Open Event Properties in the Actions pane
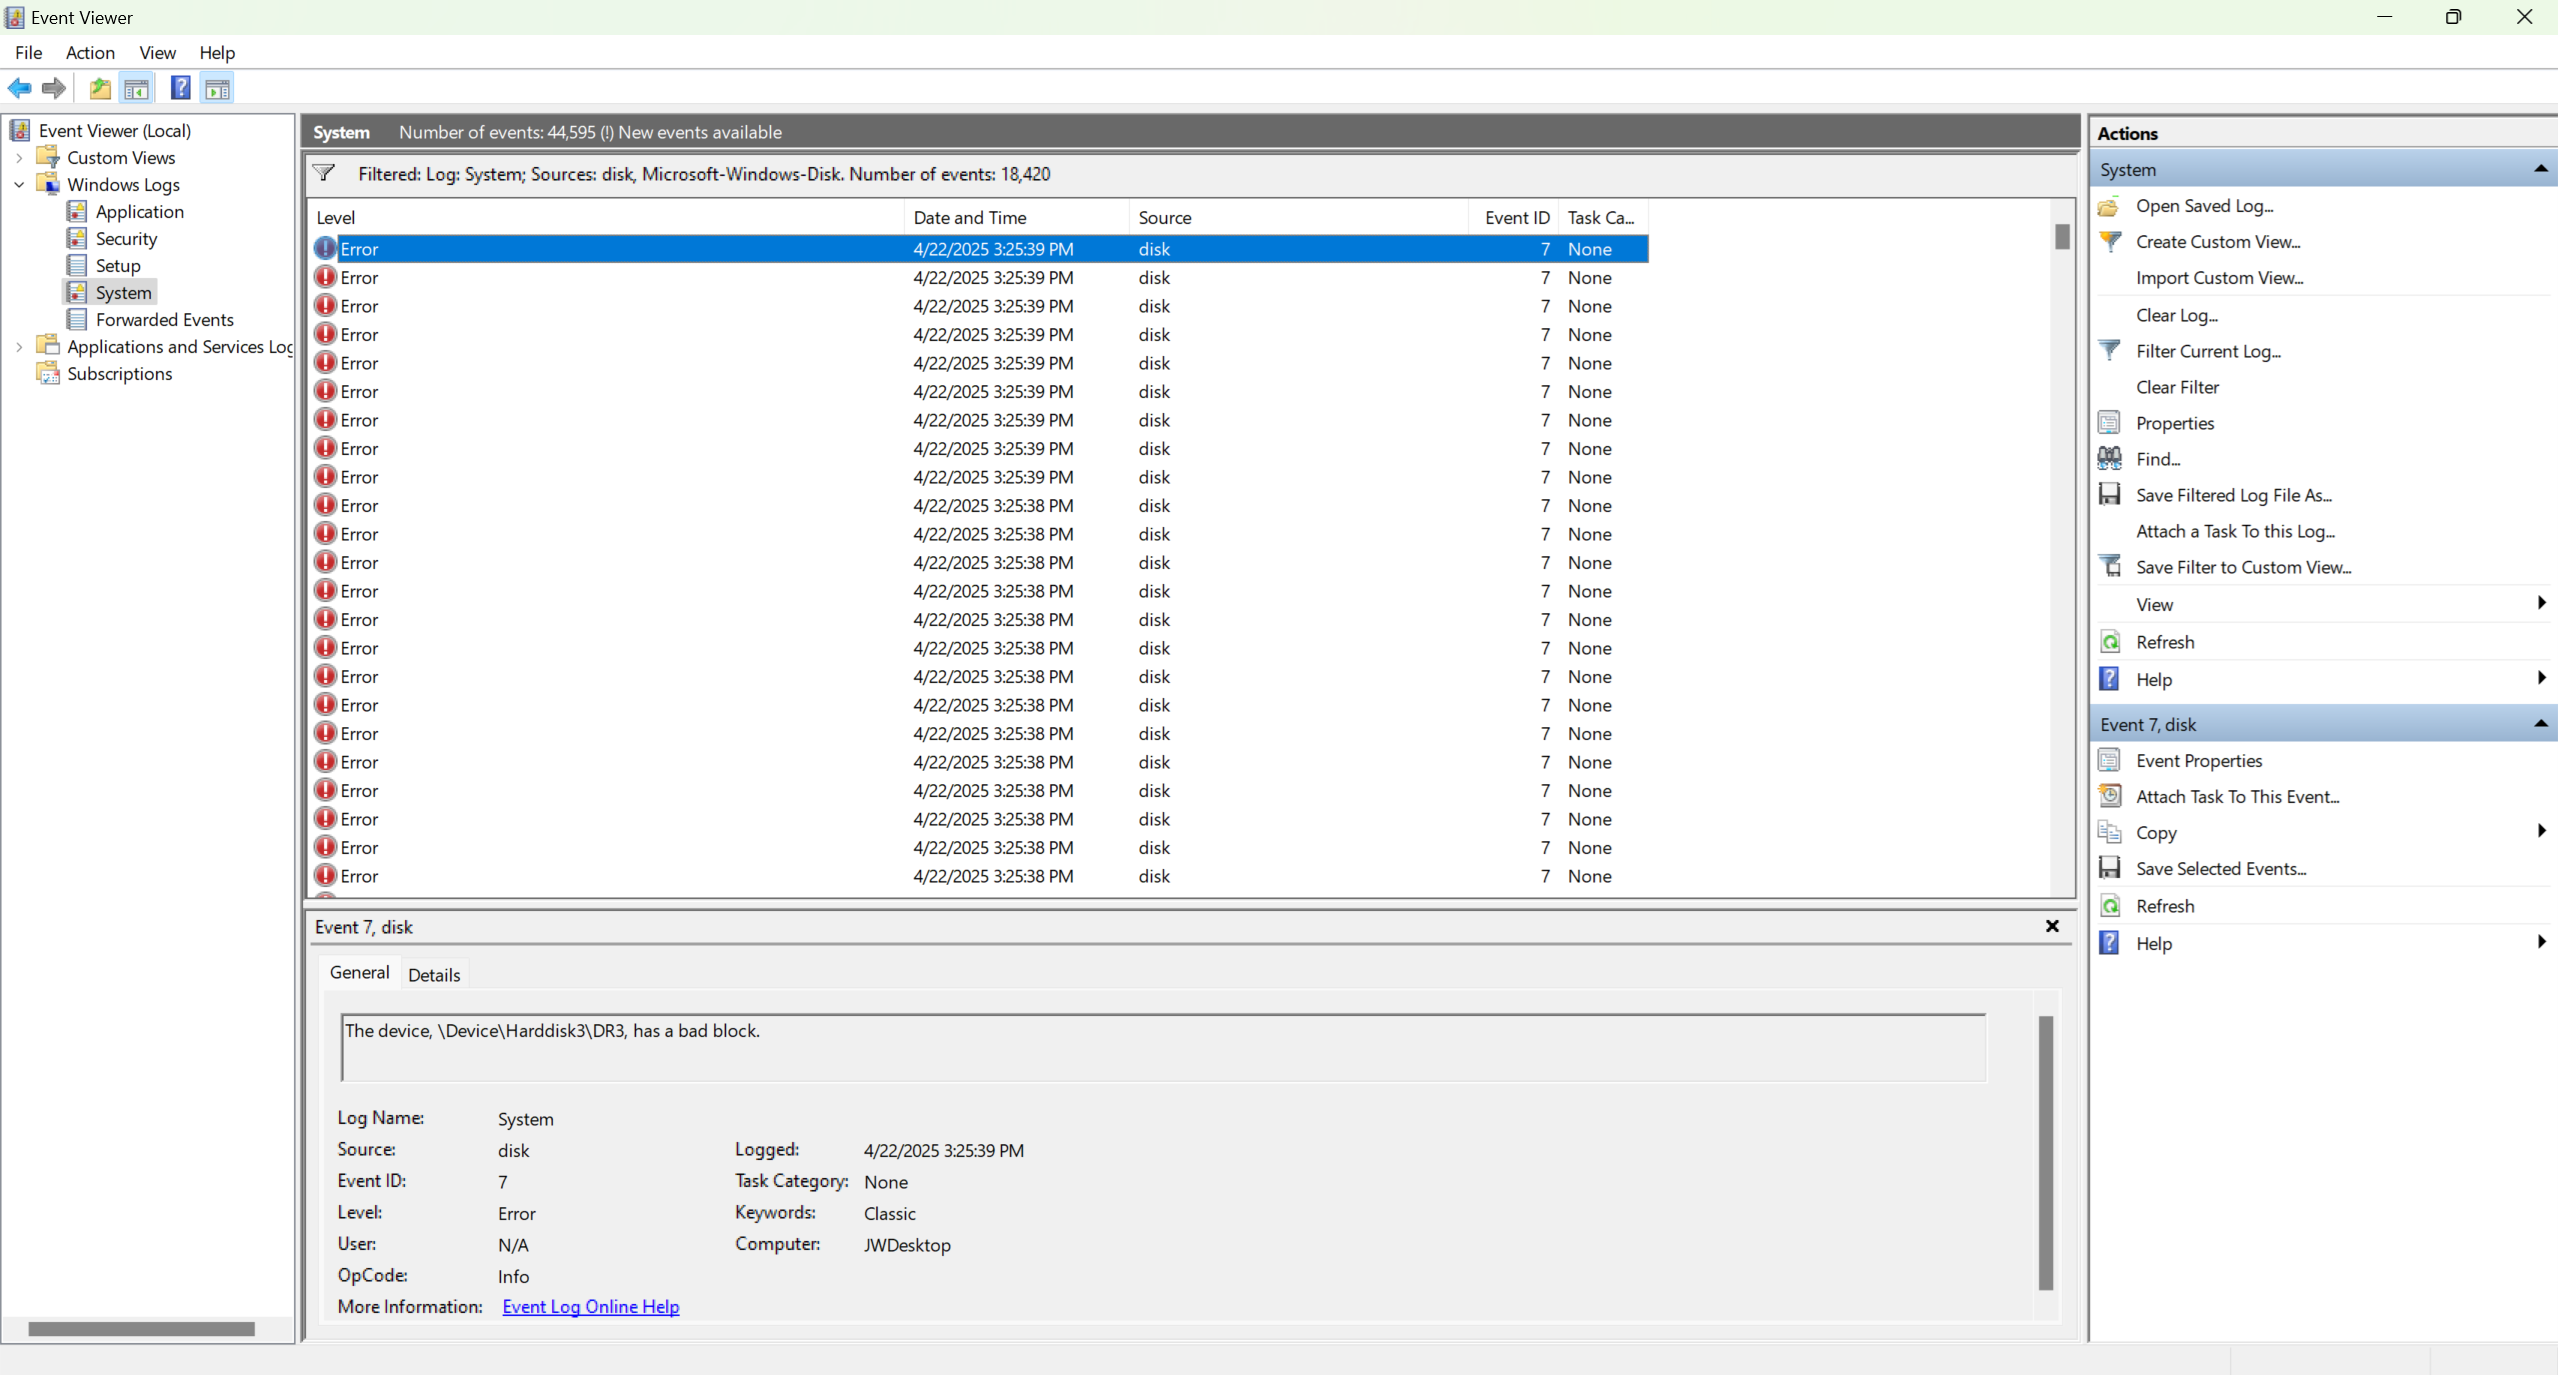2558x1375 pixels. pos(2198,760)
